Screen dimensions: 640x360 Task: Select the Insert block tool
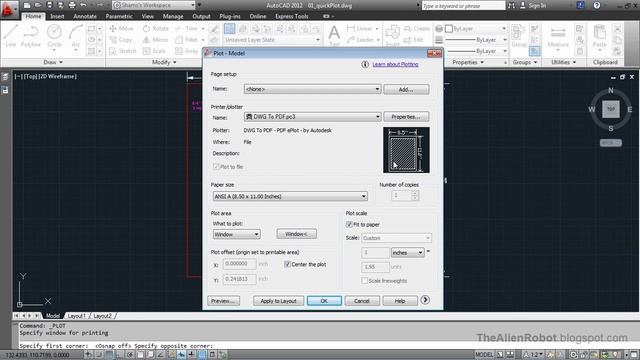(393, 36)
